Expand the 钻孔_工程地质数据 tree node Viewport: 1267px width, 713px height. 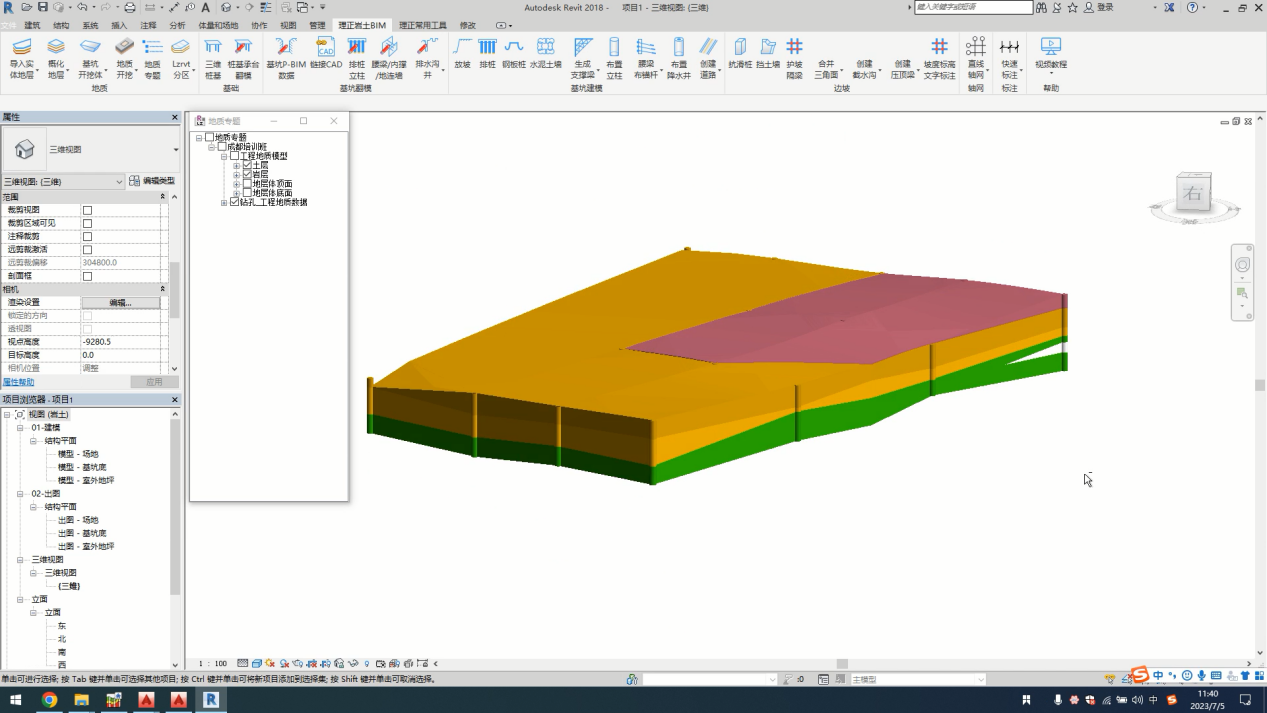(x=225, y=203)
